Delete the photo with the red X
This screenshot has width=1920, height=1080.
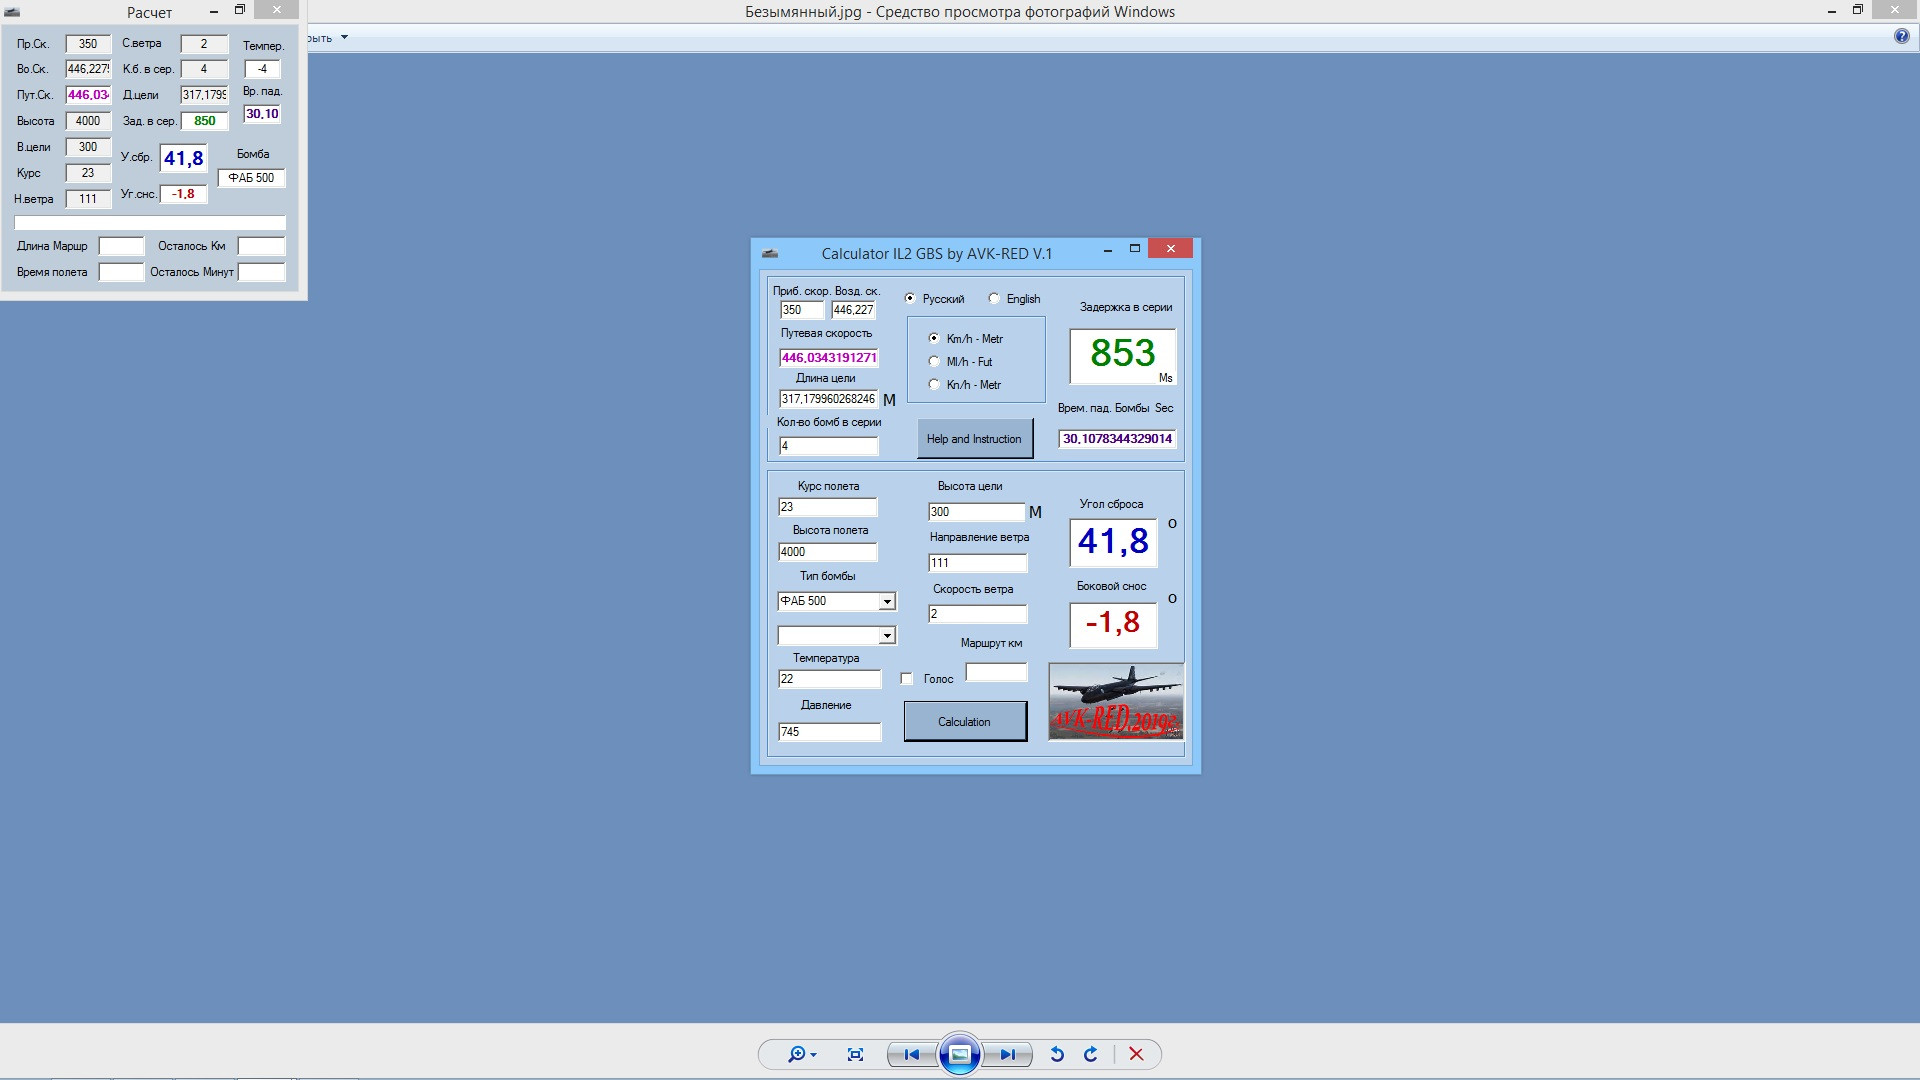[1136, 1054]
